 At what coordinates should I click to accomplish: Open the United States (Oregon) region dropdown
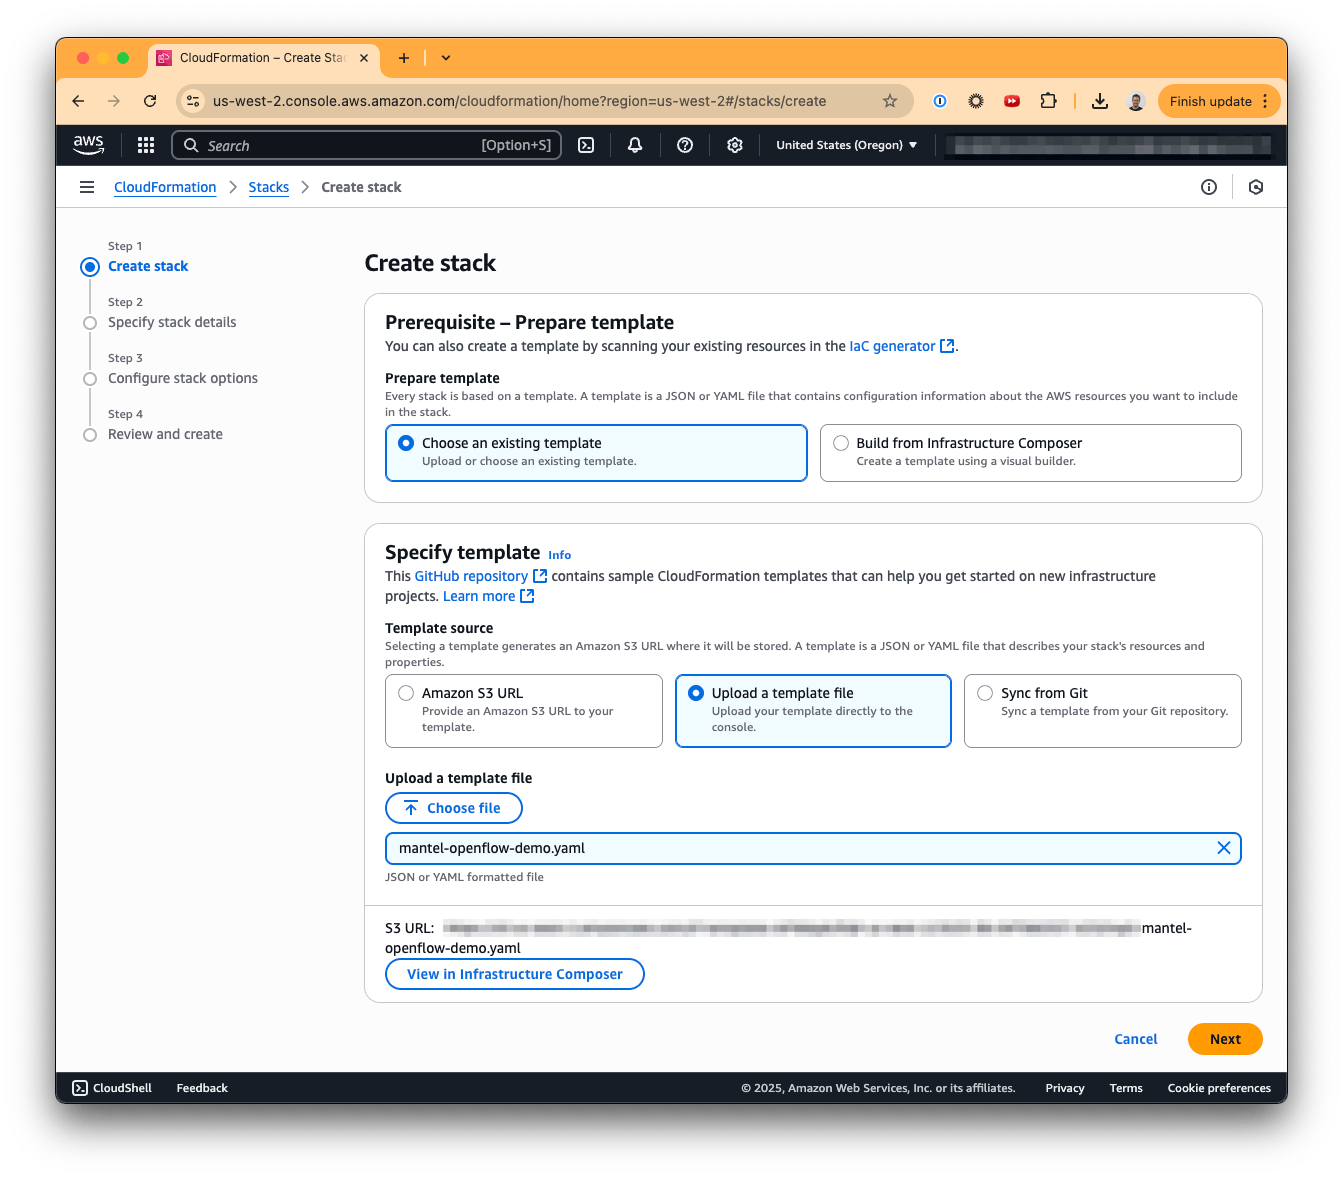[x=847, y=145]
